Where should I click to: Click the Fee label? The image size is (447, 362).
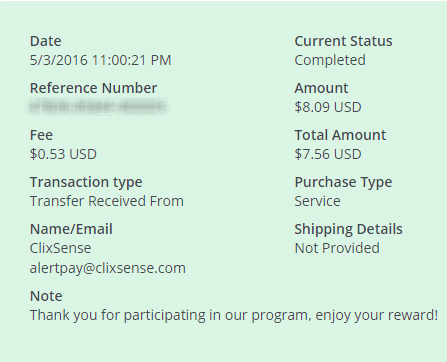coord(41,135)
